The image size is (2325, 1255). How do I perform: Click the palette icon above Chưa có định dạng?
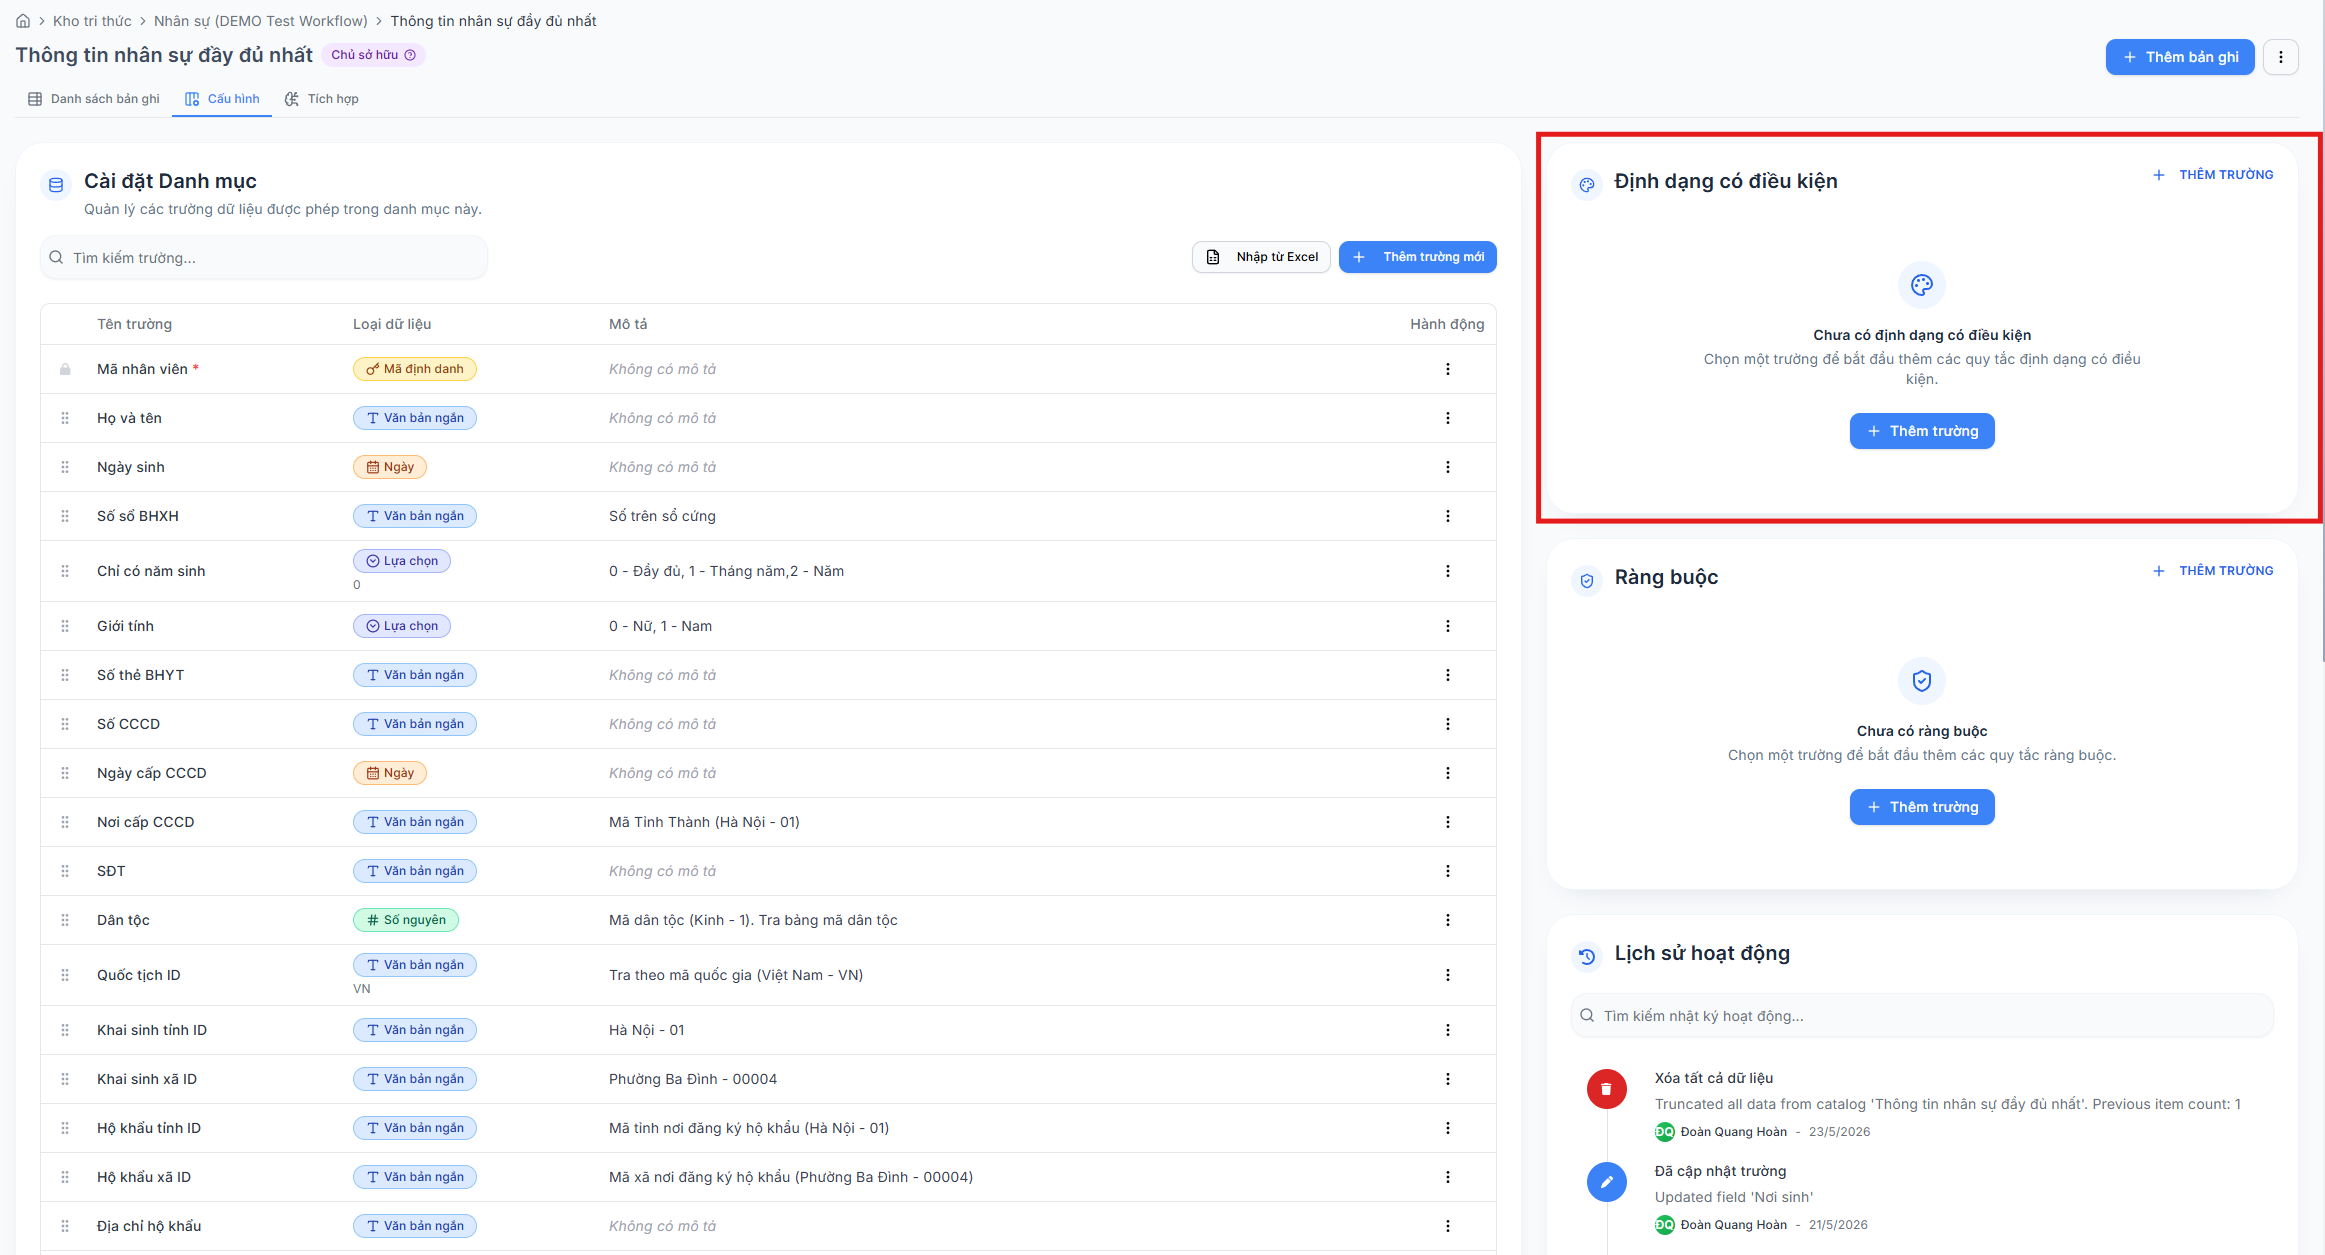click(1922, 285)
